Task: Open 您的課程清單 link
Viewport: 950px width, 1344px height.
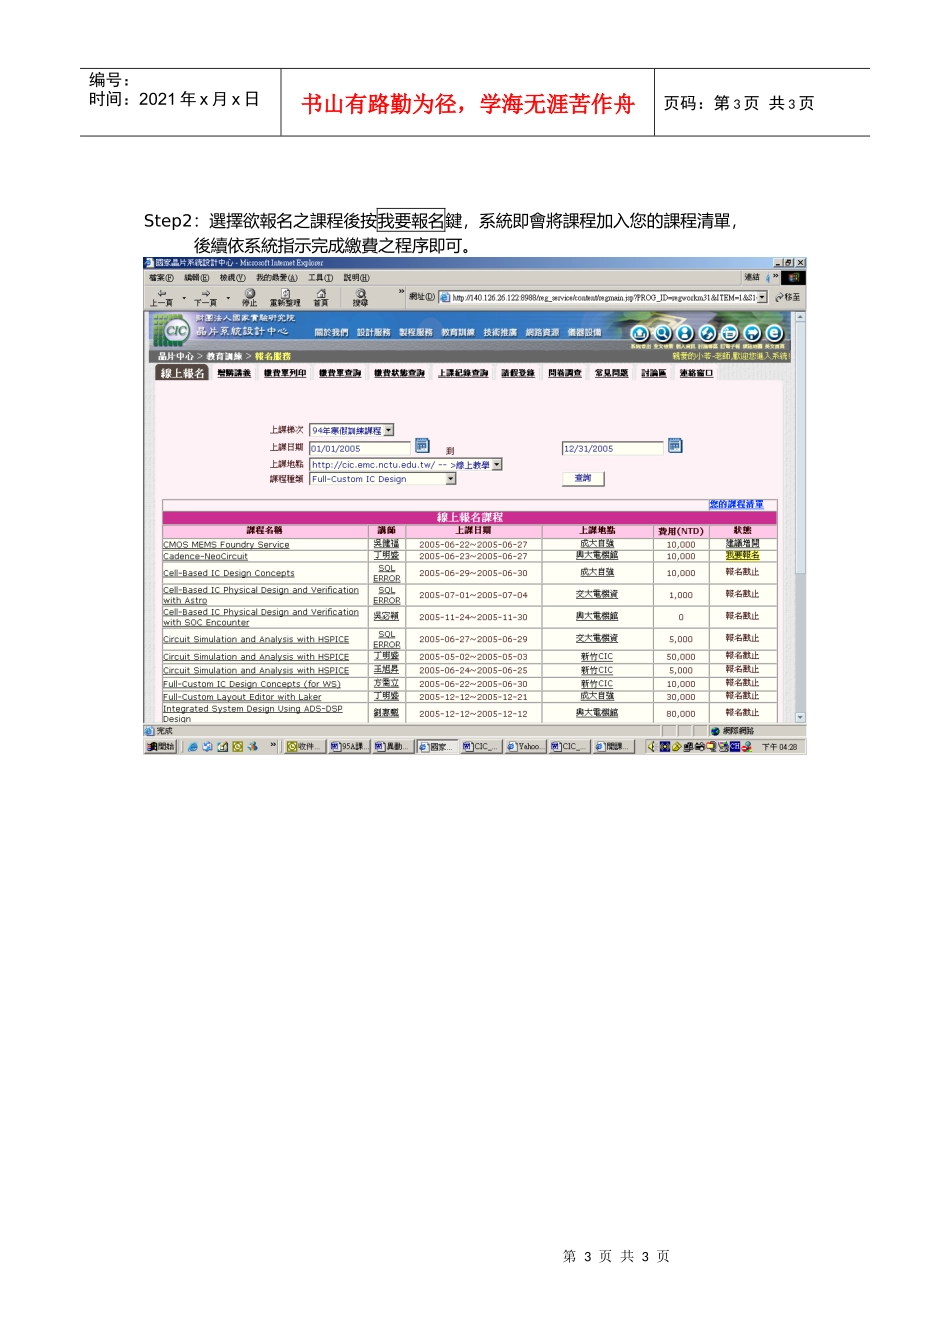Action: [x=737, y=505]
